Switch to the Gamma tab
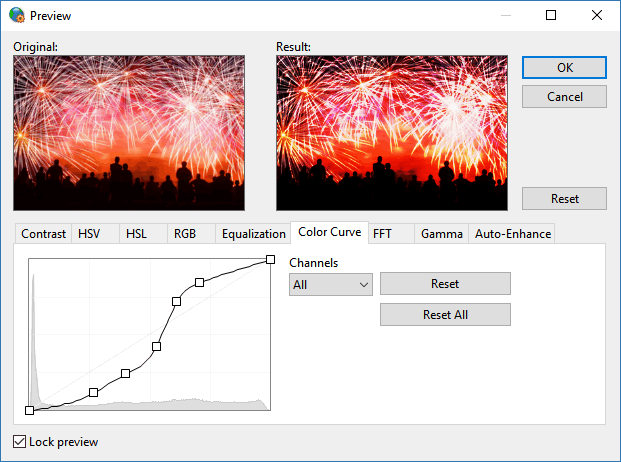The width and height of the screenshot is (621, 462). [441, 234]
